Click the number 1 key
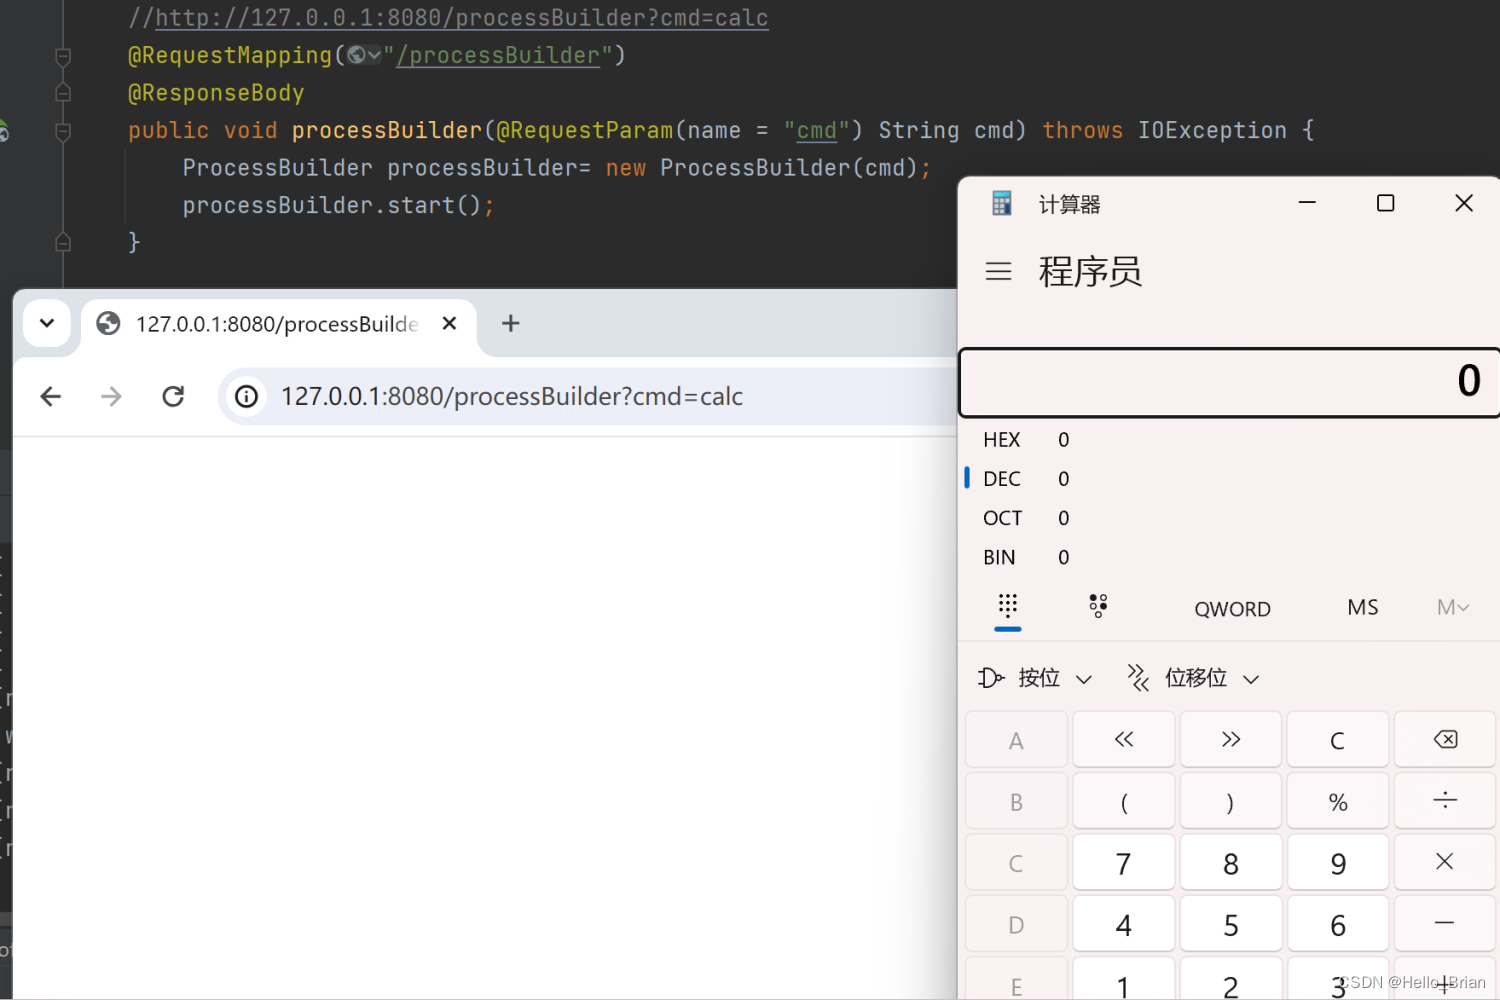The width and height of the screenshot is (1500, 1000). coord(1123,979)
